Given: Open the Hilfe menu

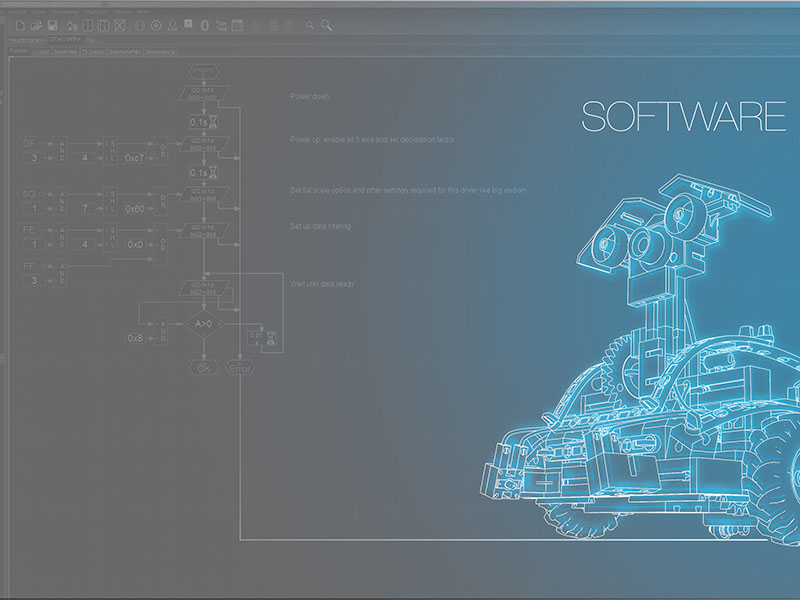Looking at the screenshot, I should pos(143,11).
